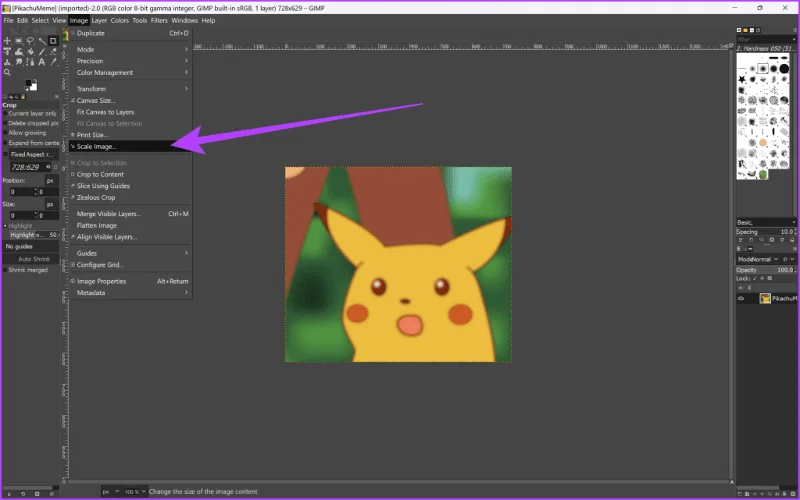Click Print Size... menu entry
The image size is (800, 500).
tap(130, 135)
